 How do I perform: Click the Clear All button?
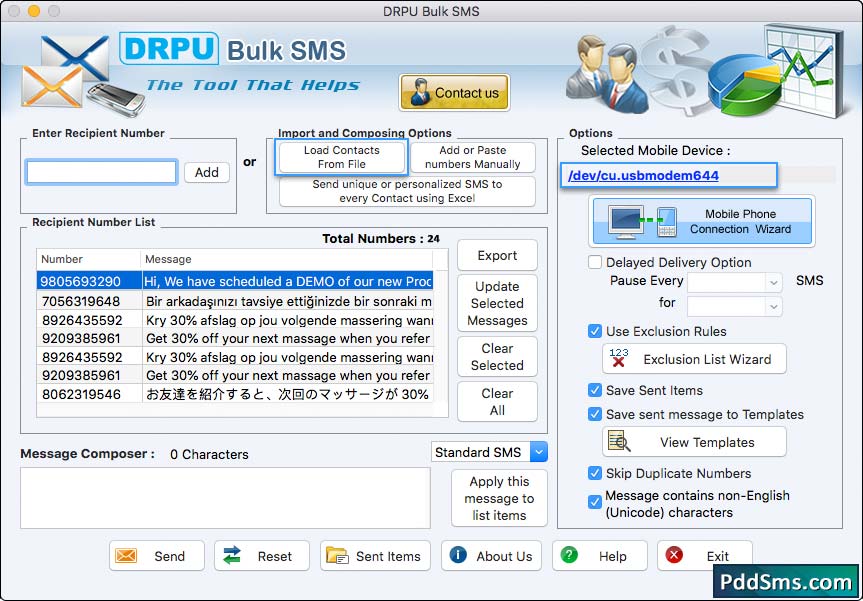(x=497, y=402)
